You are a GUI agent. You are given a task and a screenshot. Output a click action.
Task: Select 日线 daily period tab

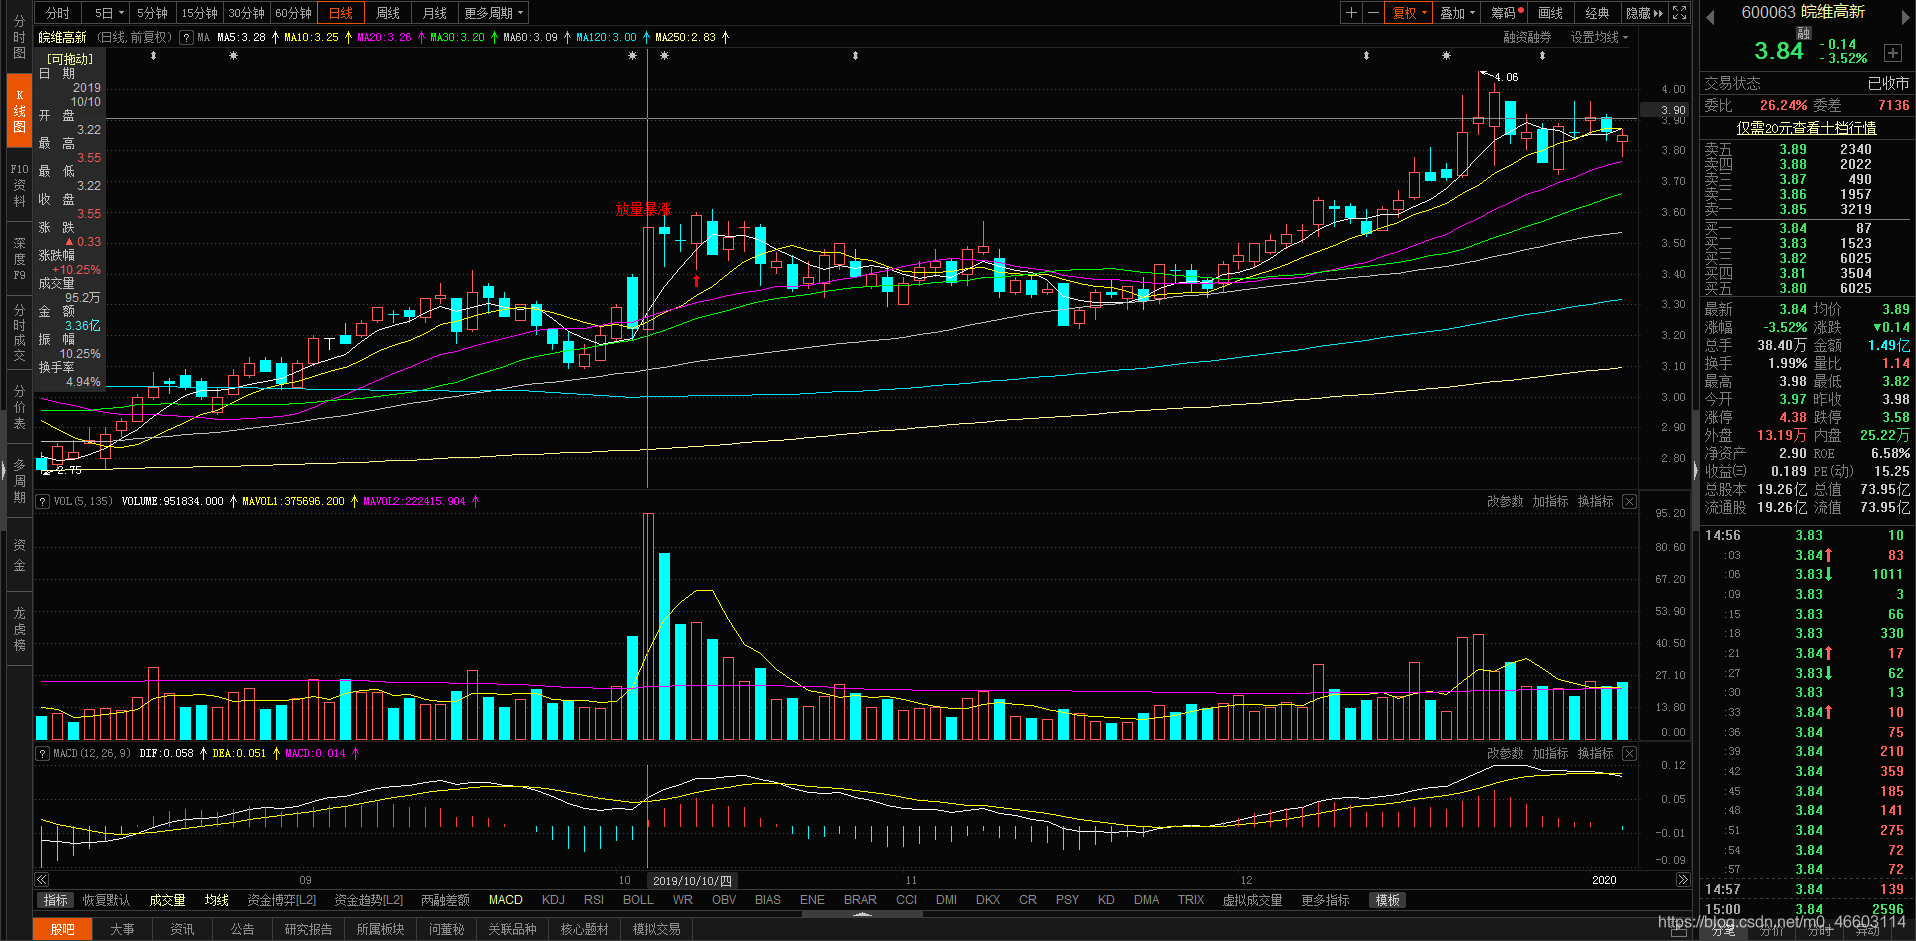tap(341, 13)
